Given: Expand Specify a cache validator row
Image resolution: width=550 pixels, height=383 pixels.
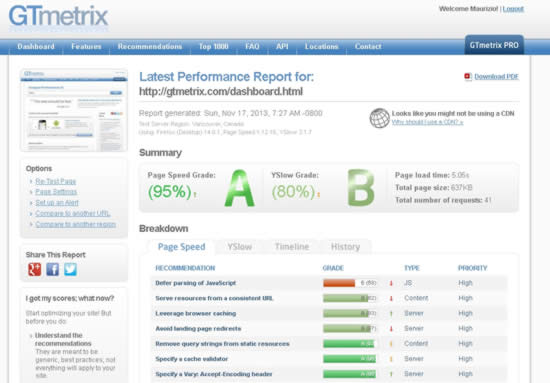Looking at the screenshot, I should [192, 359].
